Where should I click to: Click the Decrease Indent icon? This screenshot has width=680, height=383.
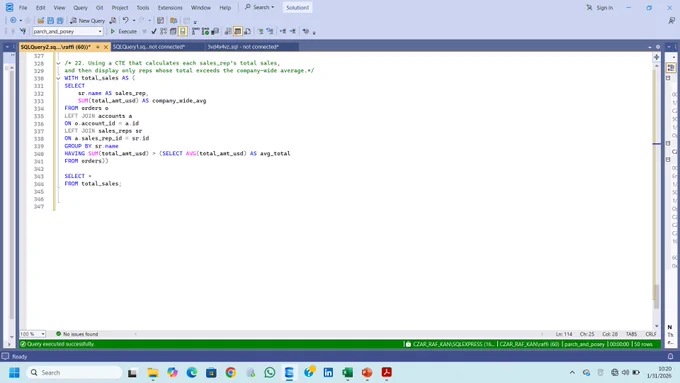(283, 31)
